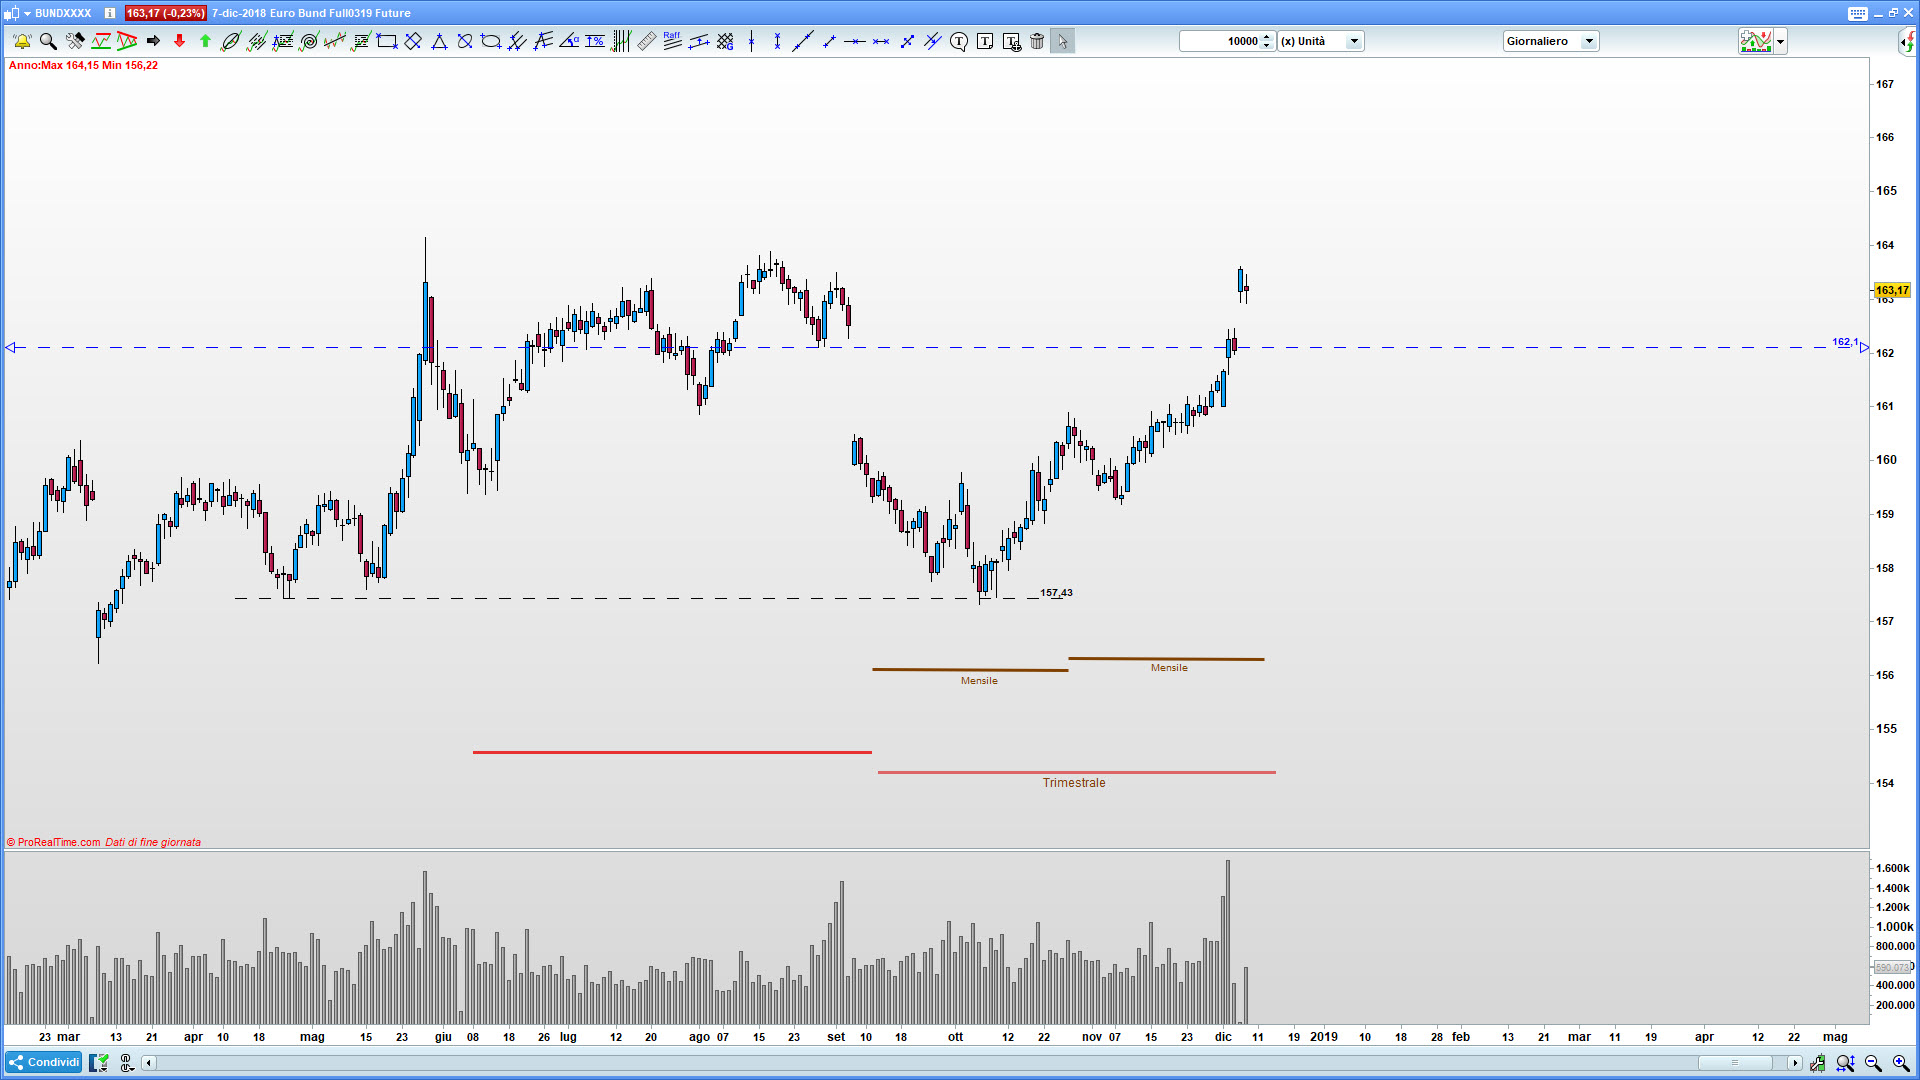Screen dimensions: 1920x1080
Task: Select the magnifying glass zoom tool
Action: coord(48,41)
